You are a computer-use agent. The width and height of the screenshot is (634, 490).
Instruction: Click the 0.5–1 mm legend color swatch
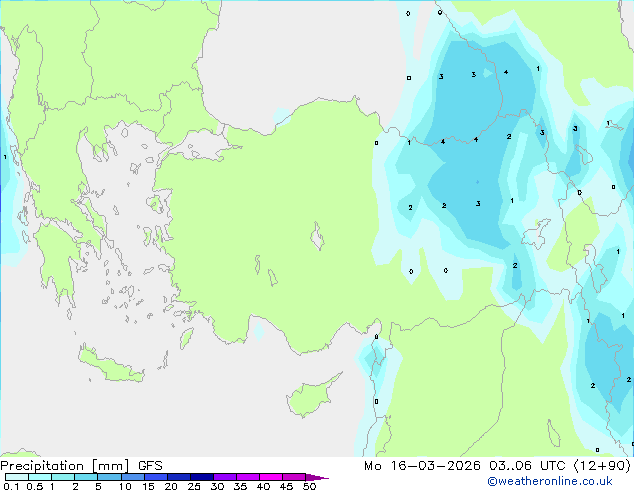[40, 477]
